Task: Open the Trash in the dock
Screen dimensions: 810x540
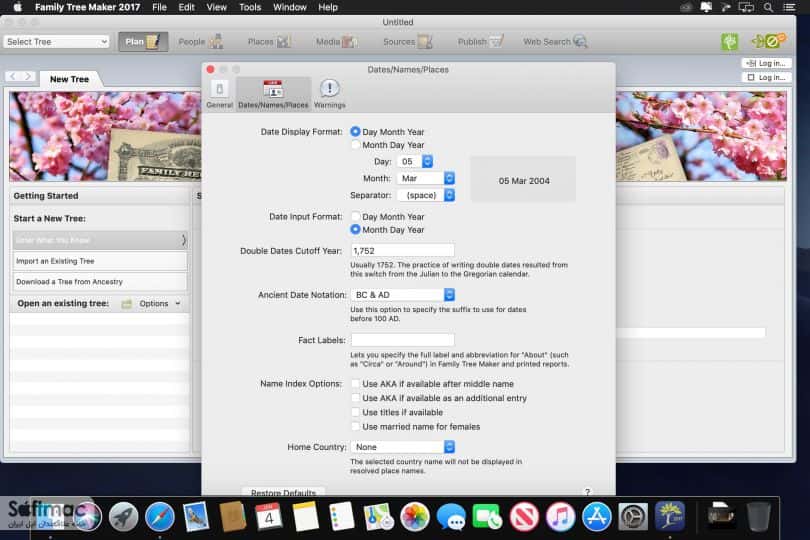Action: click(x=758, y=517)
